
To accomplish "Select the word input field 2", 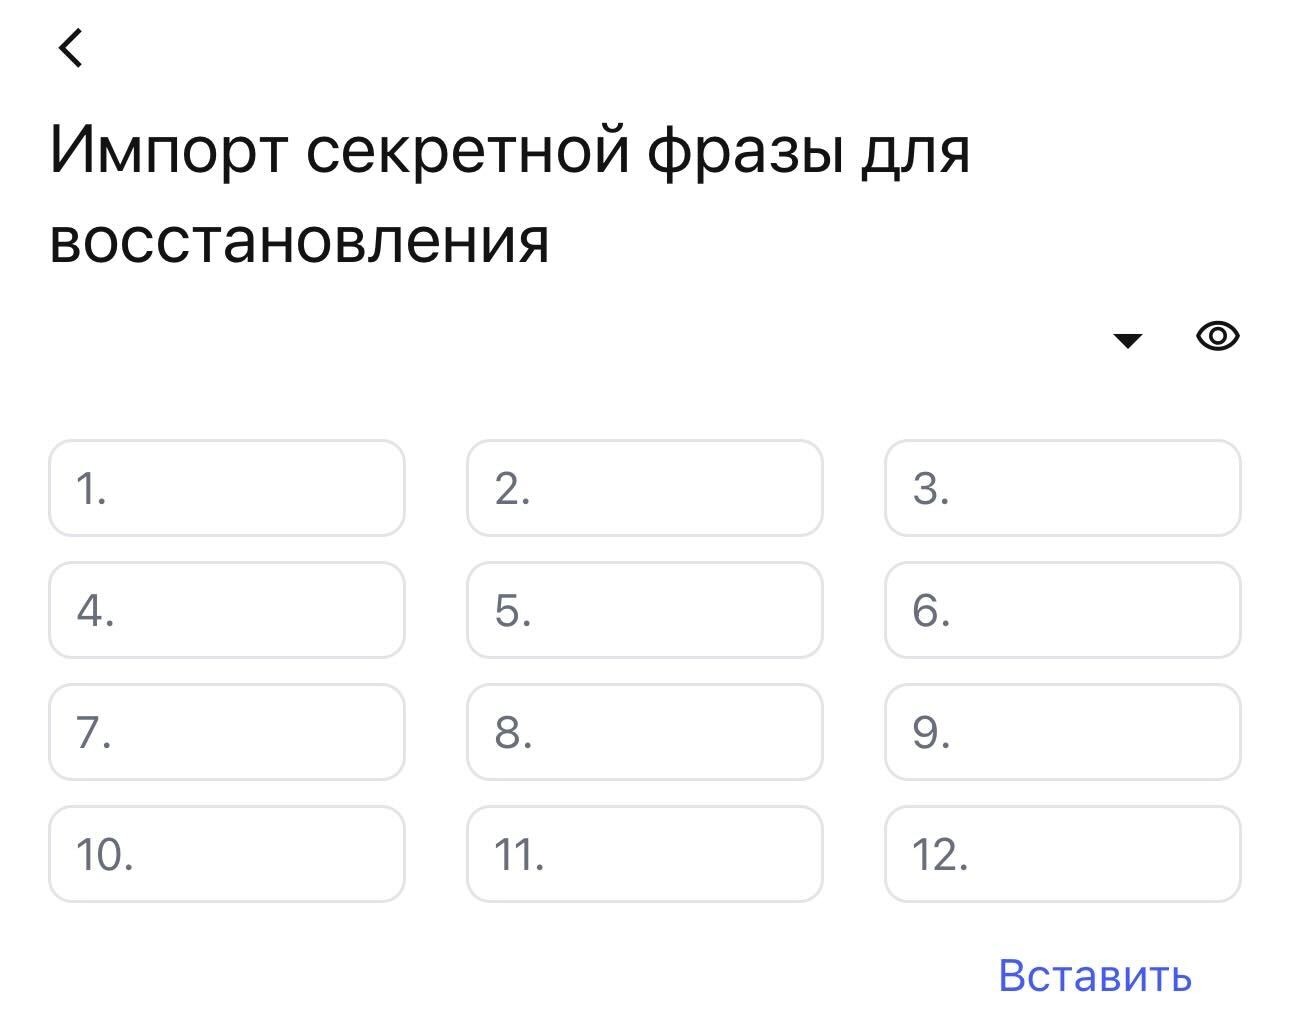I will (645, 488).
